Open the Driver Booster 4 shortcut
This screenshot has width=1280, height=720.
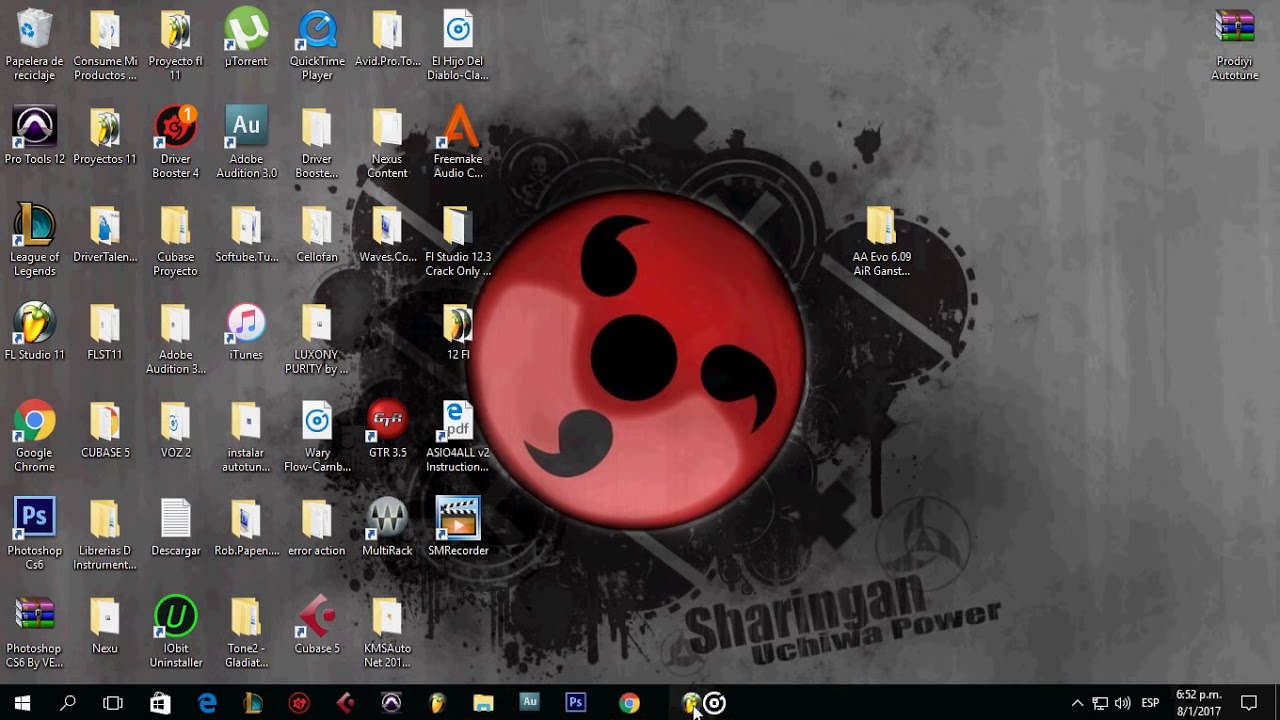tap(175, 143)
